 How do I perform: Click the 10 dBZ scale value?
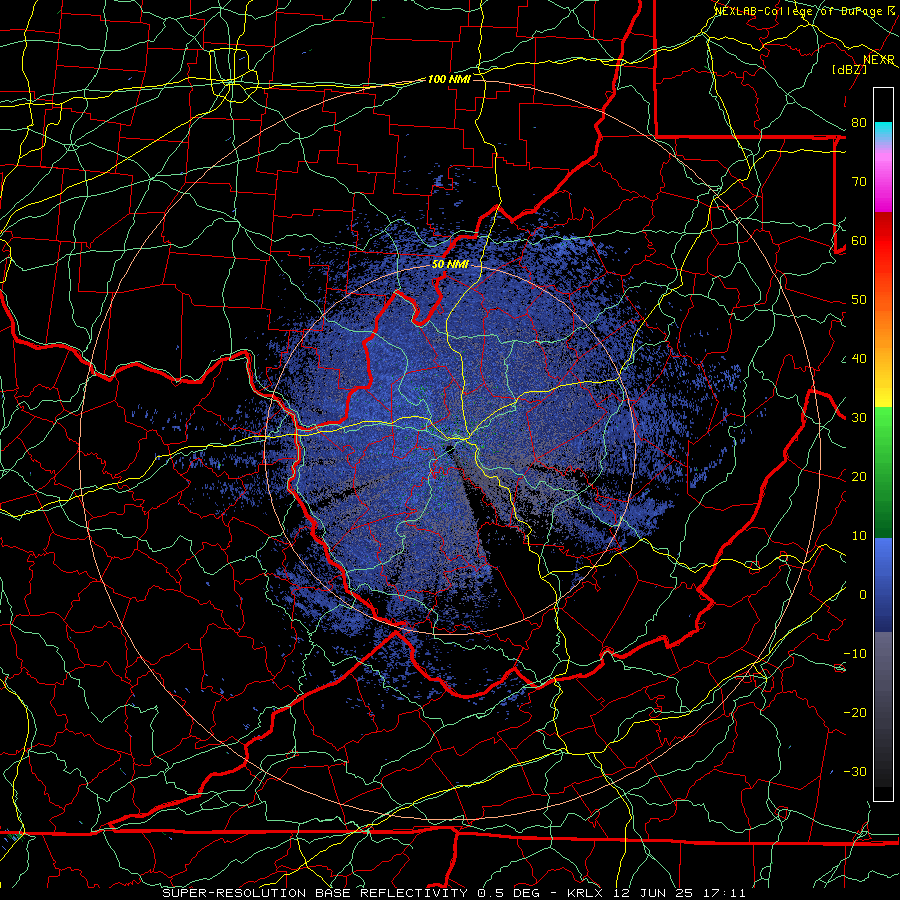pos(859,536)
